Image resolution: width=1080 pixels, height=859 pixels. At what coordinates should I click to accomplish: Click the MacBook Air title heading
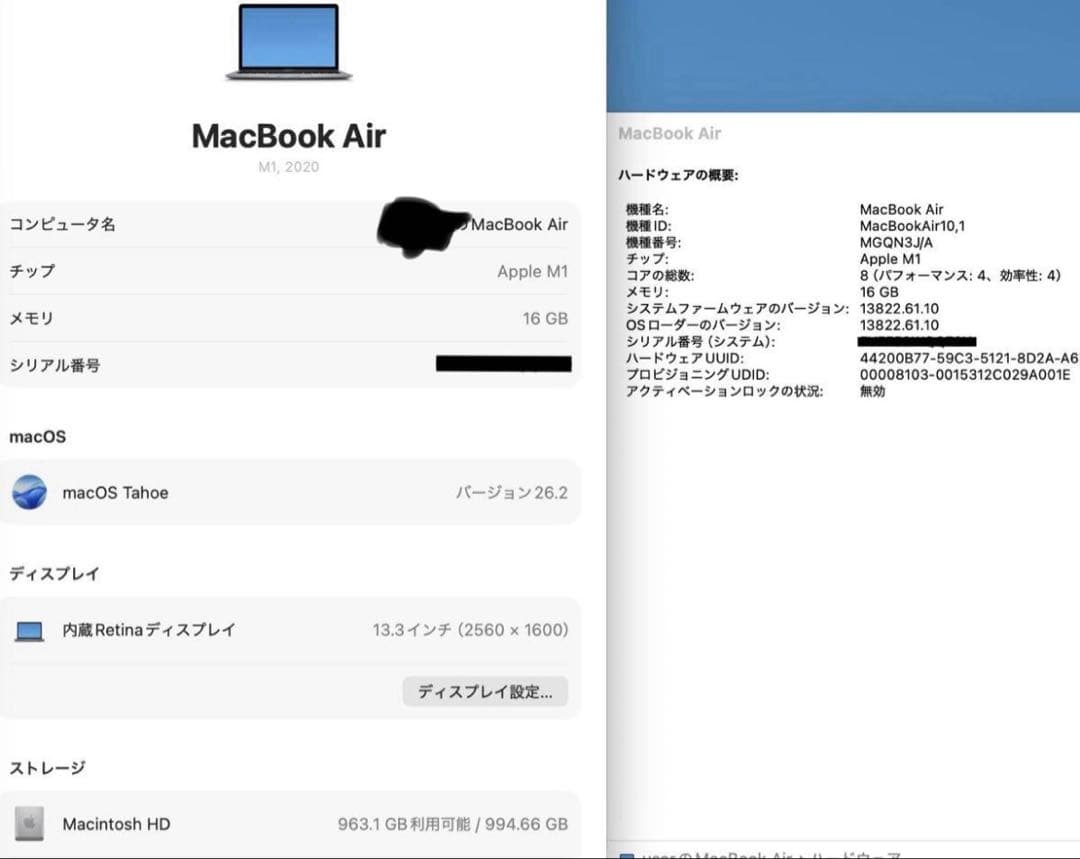pyautogui.click(x=289, y=136)
